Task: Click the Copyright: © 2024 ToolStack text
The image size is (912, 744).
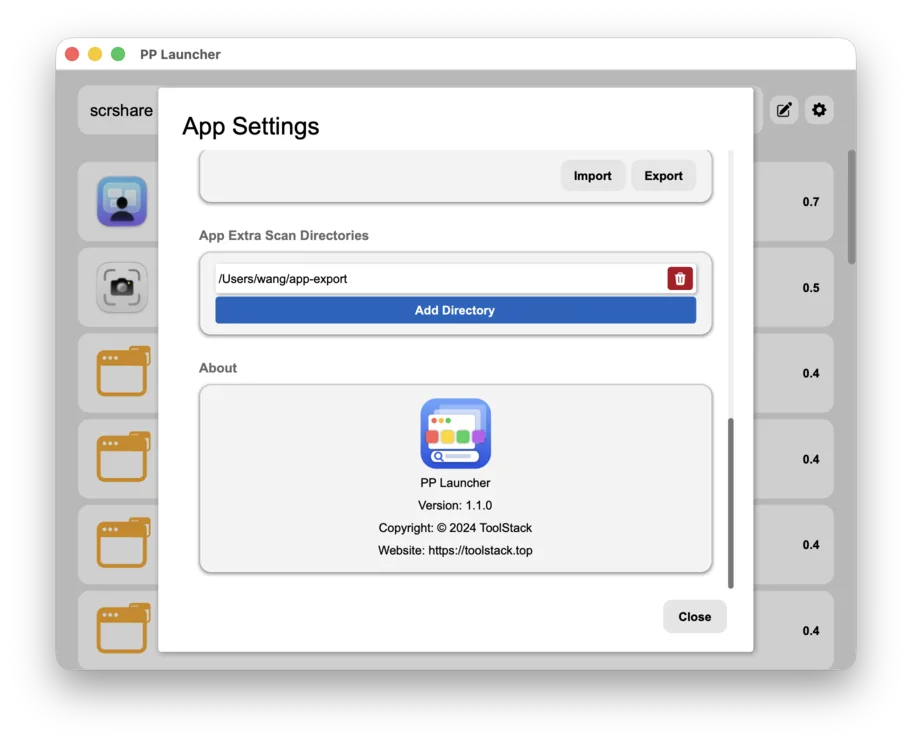Action: 455,528
